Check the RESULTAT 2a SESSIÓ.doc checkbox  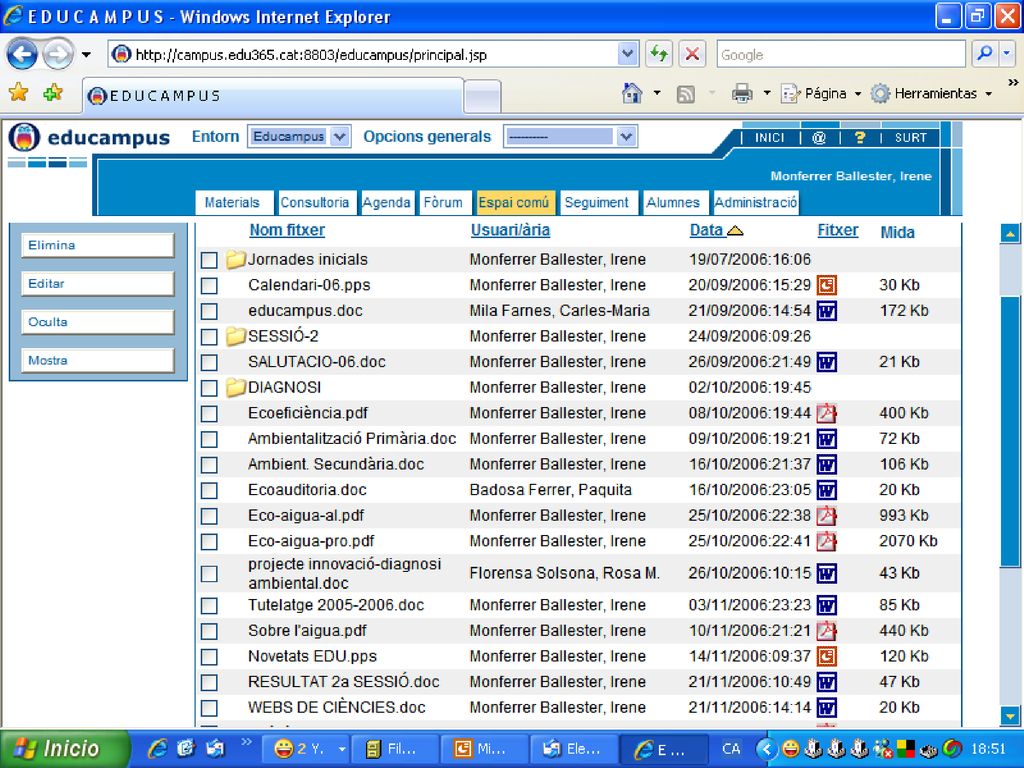(x=209, y=682)
